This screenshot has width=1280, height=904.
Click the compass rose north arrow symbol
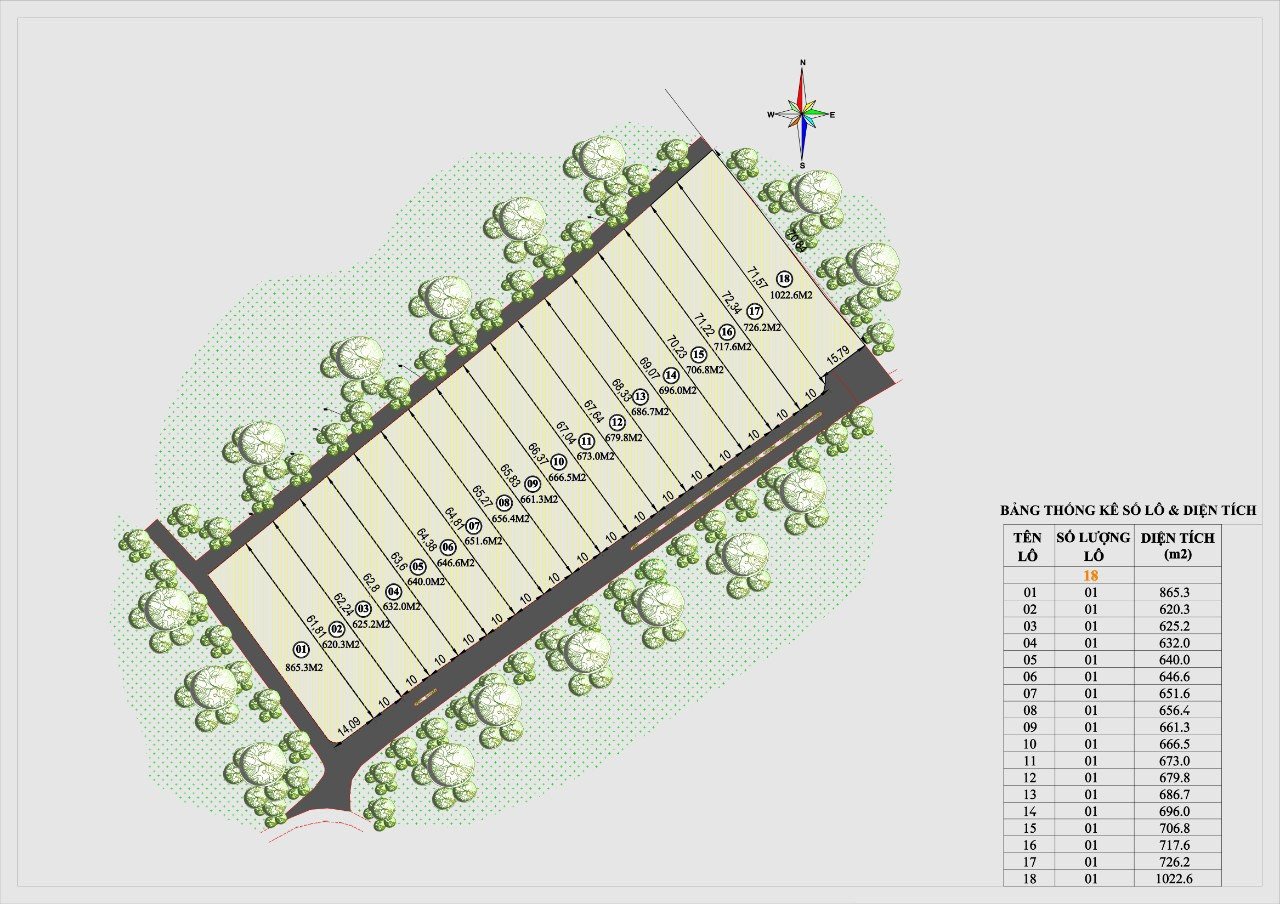(802, 92)
